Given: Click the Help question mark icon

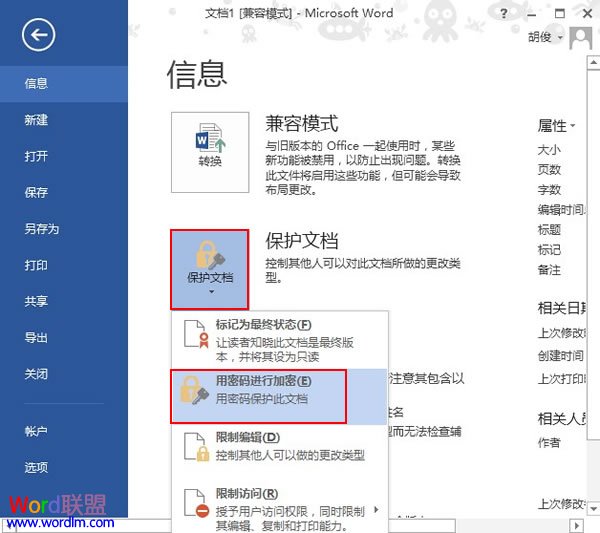Looking at the screenshot, I should pos(504,14).
